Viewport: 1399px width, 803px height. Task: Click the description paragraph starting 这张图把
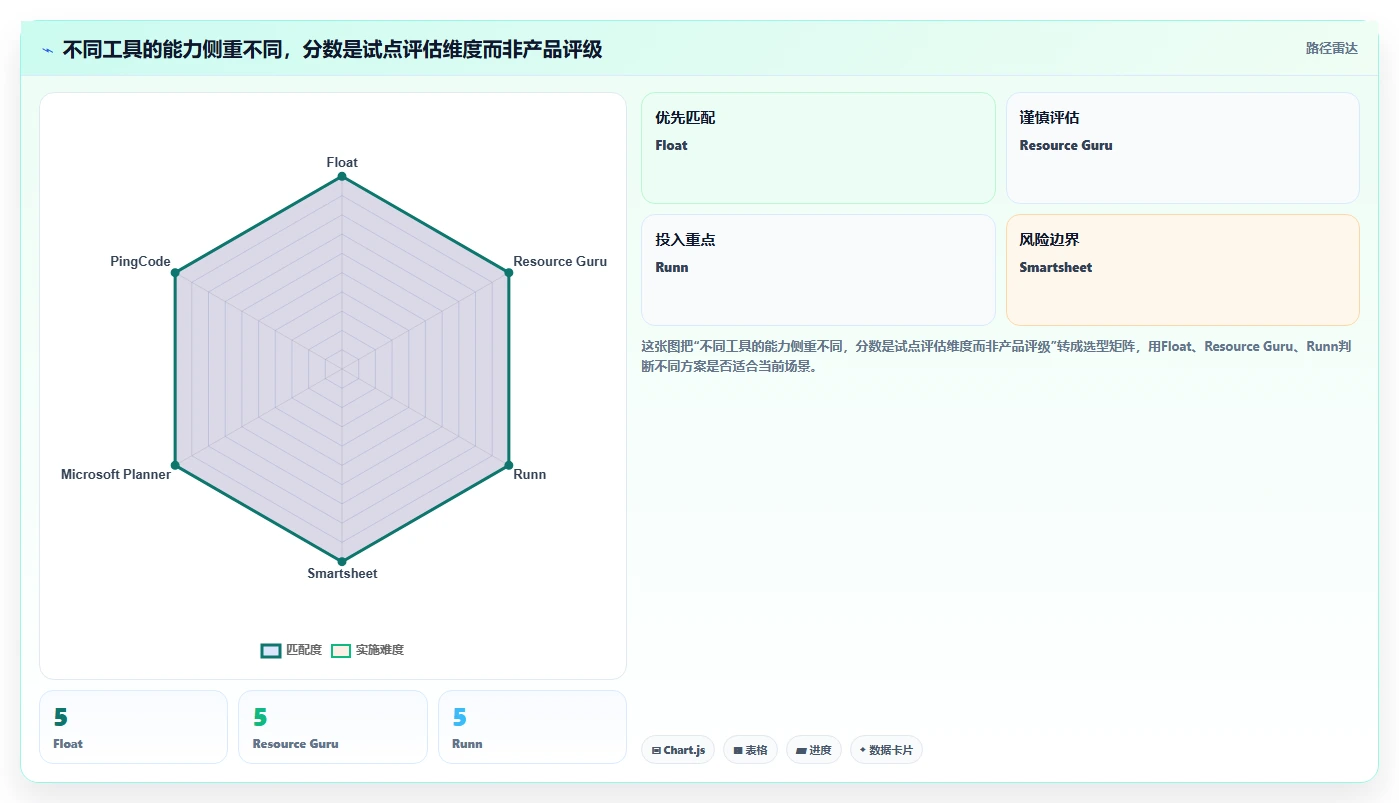coord(996,356)
